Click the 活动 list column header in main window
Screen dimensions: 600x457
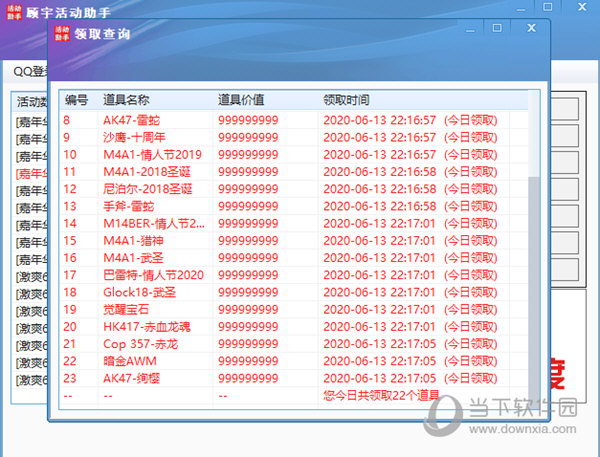point(31,102)
